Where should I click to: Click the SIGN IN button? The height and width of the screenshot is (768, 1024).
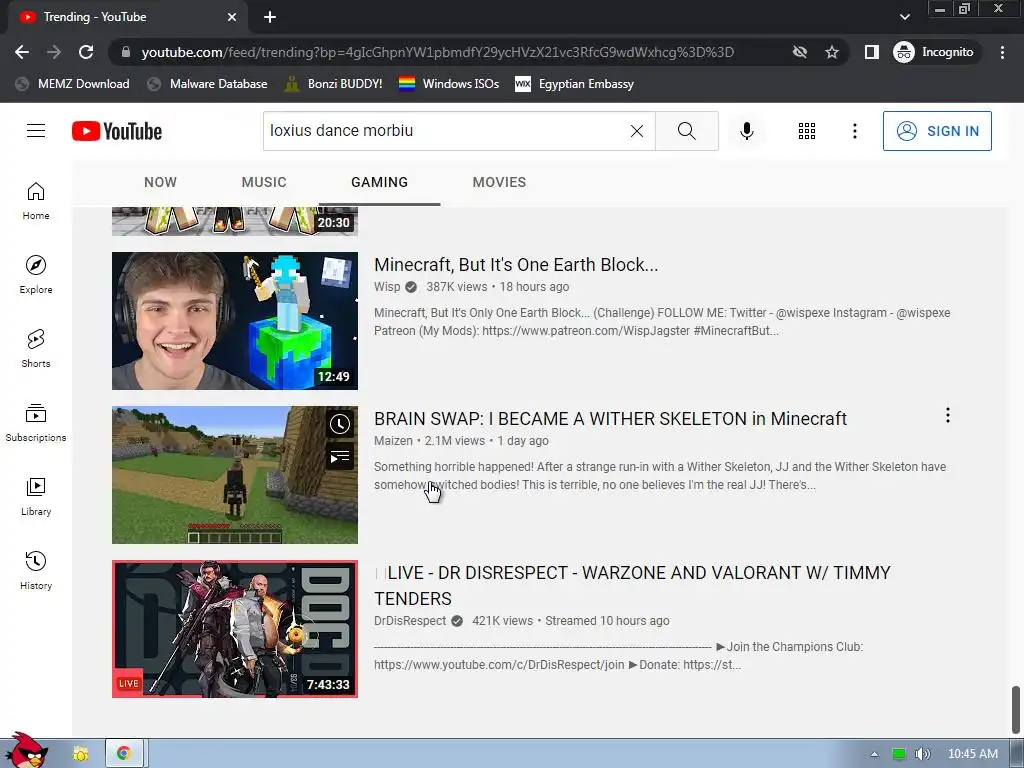(937, 131)
